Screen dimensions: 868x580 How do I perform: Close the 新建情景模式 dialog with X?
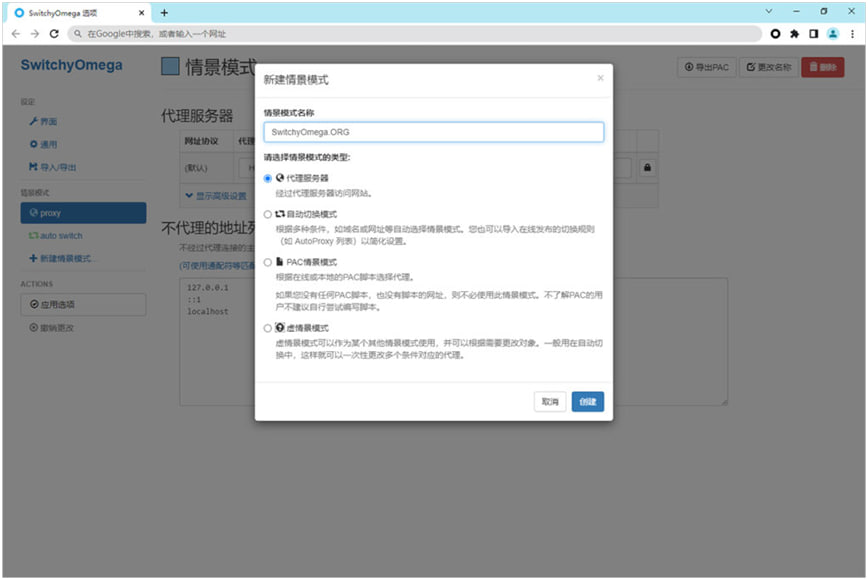tap(600, 78)
